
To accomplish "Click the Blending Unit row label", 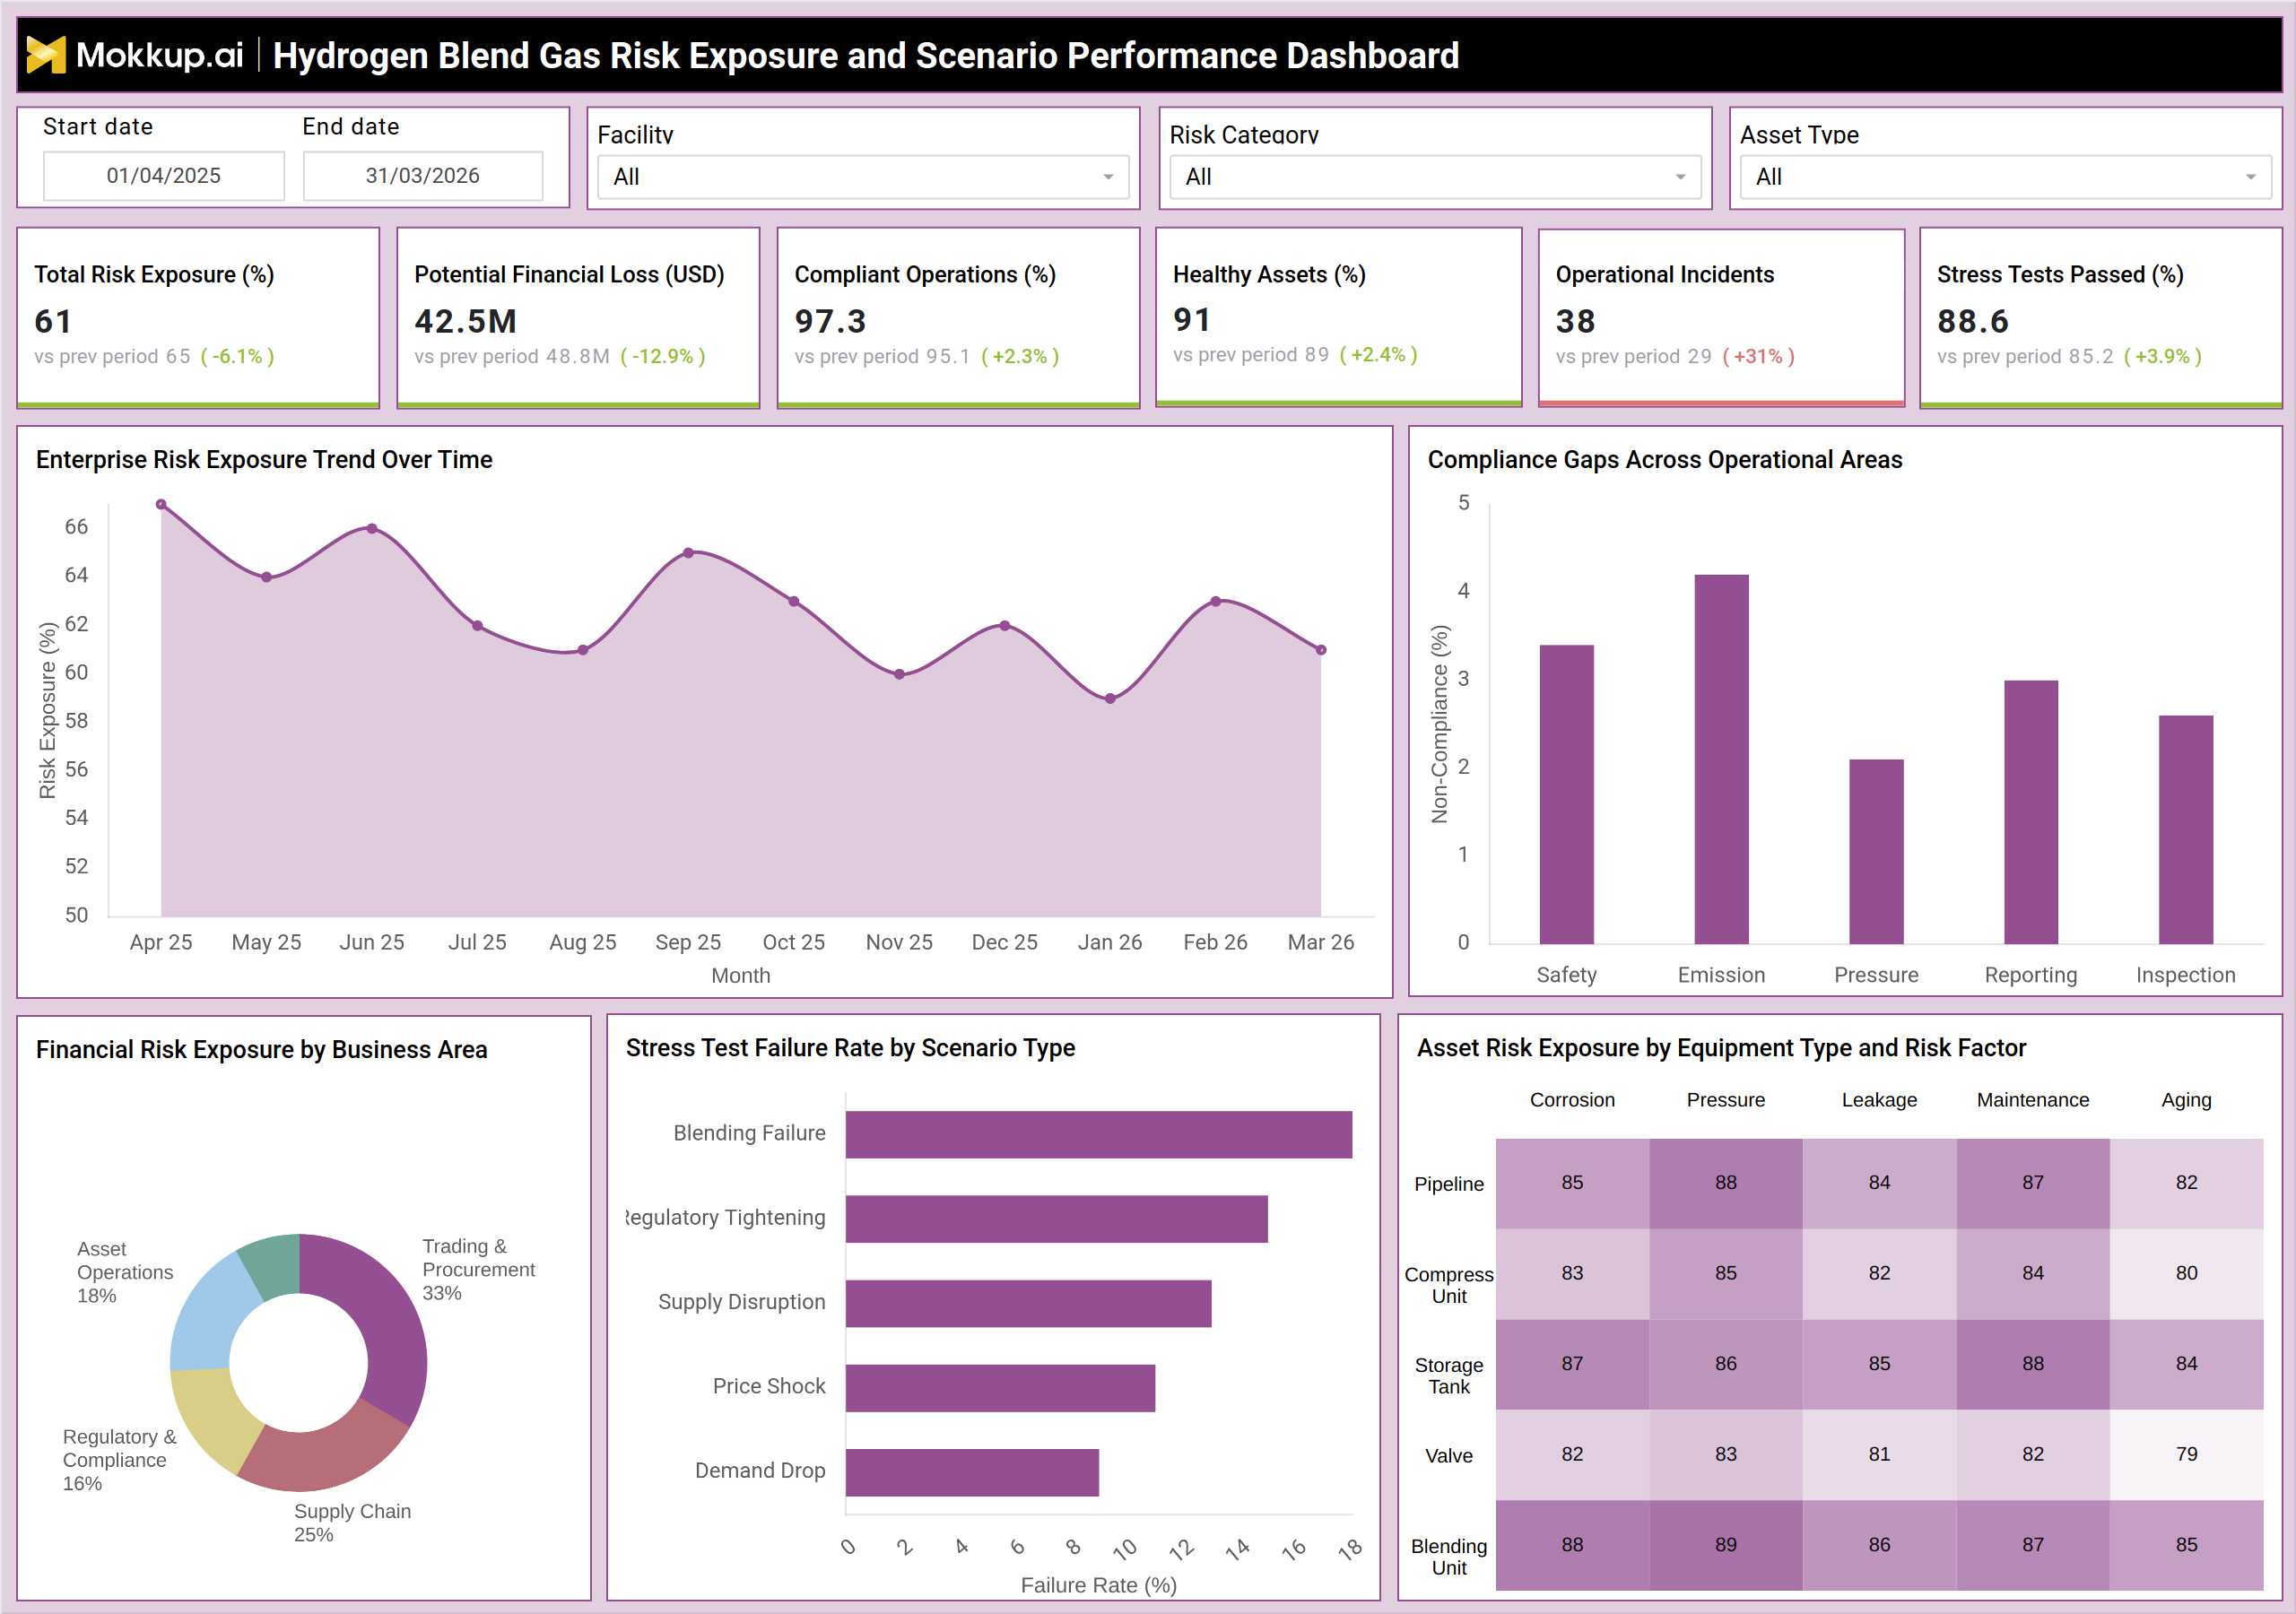I will 1449,1557.
